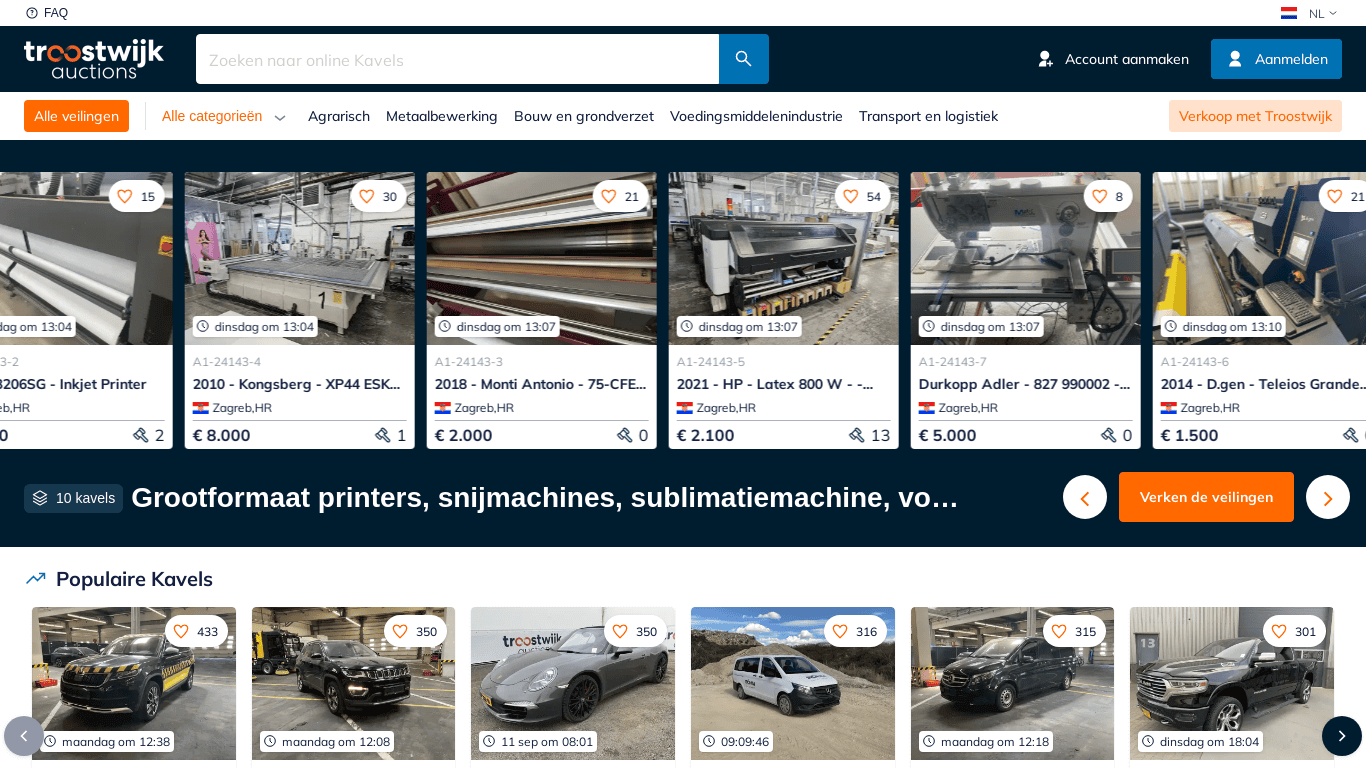The height and width of the screenshot is (768, 1366).
Task: Click Croatian flag on Kongsberg lot location
Action: (201, 408)
